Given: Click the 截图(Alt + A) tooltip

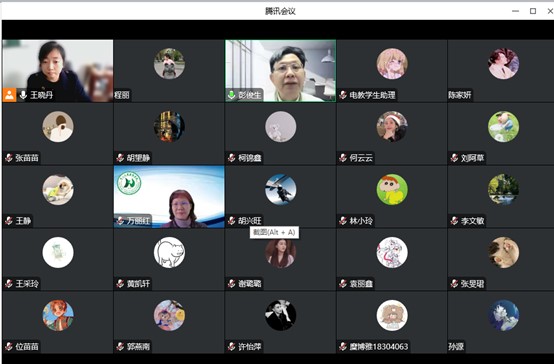Looking at the screenshot, I should pos(274,232).
